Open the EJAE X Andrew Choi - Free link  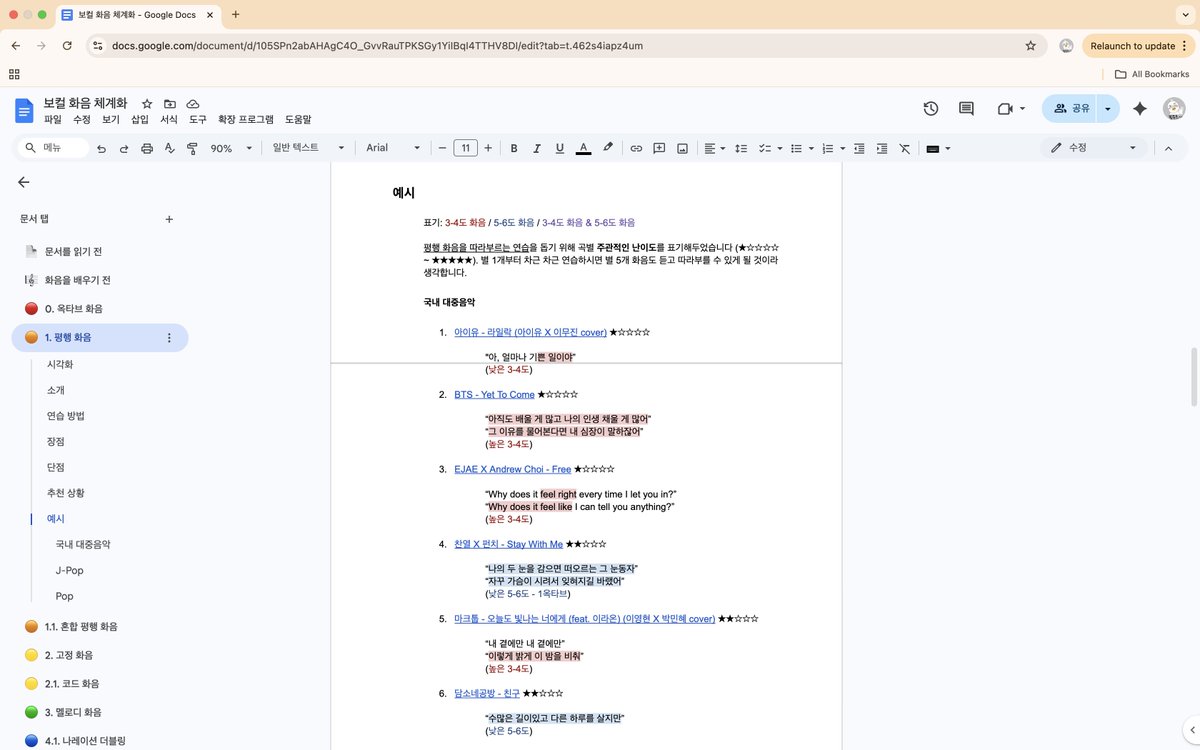pos(512,469)
